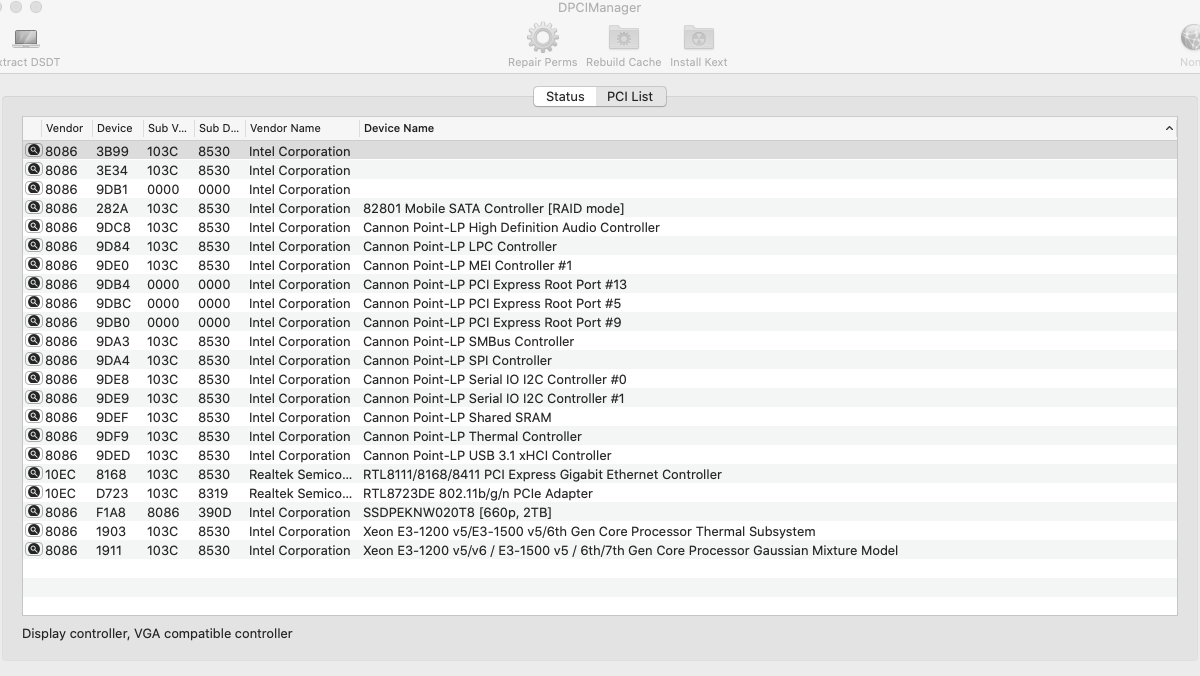Viewport: 1200px width, 676px height.
Task: Click device ID cell 'F1A8'
Action: 112,512
